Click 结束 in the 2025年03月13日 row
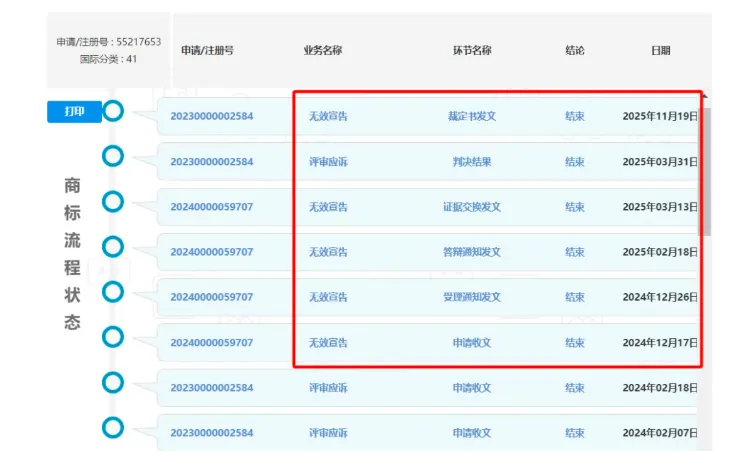The width and height of the screenshot is (754, 471). [575, 207]
